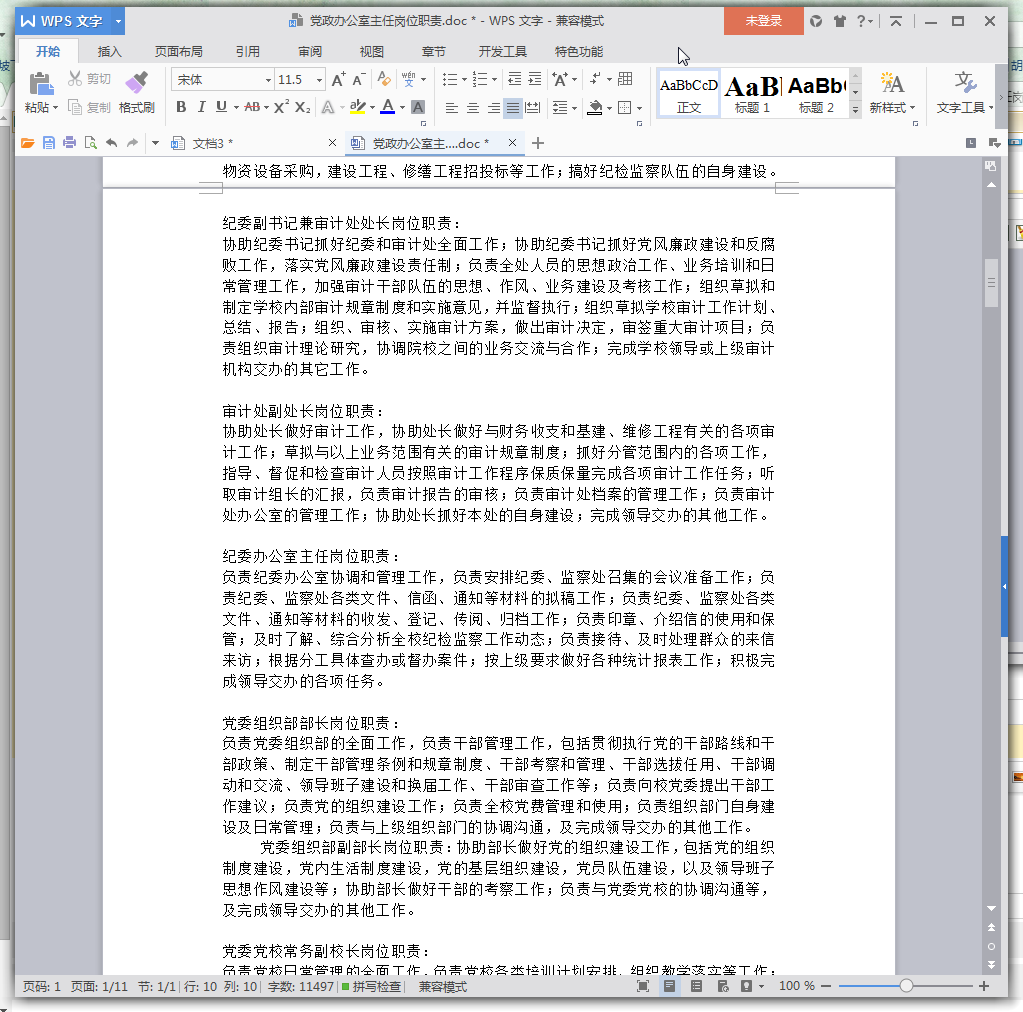Viewport: 1023px width, 1012px height.
Task: Toggle underline formatting
Action: 222,107
